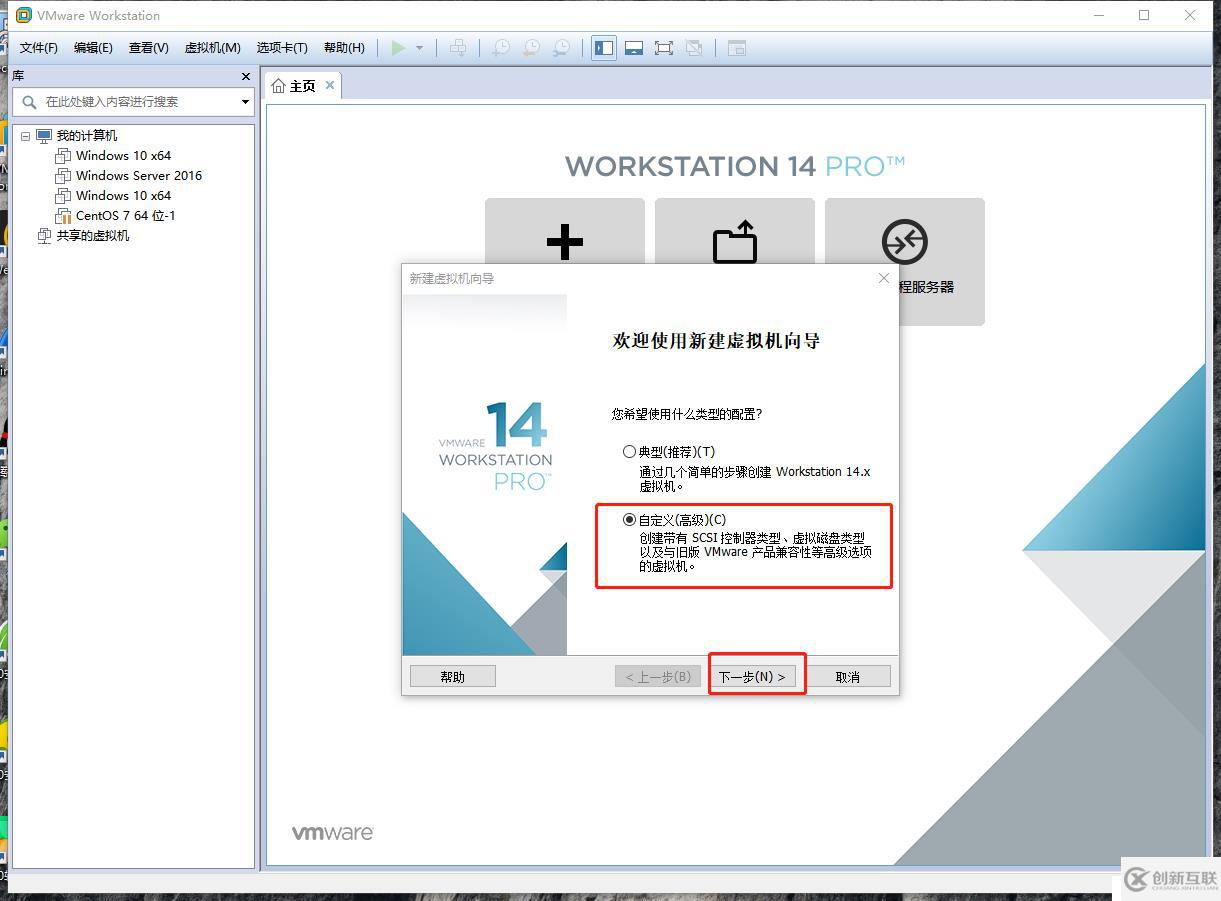Close the 新建虚拟机向导 dialog
This screenshot has height=901, width=1221.
884,278
